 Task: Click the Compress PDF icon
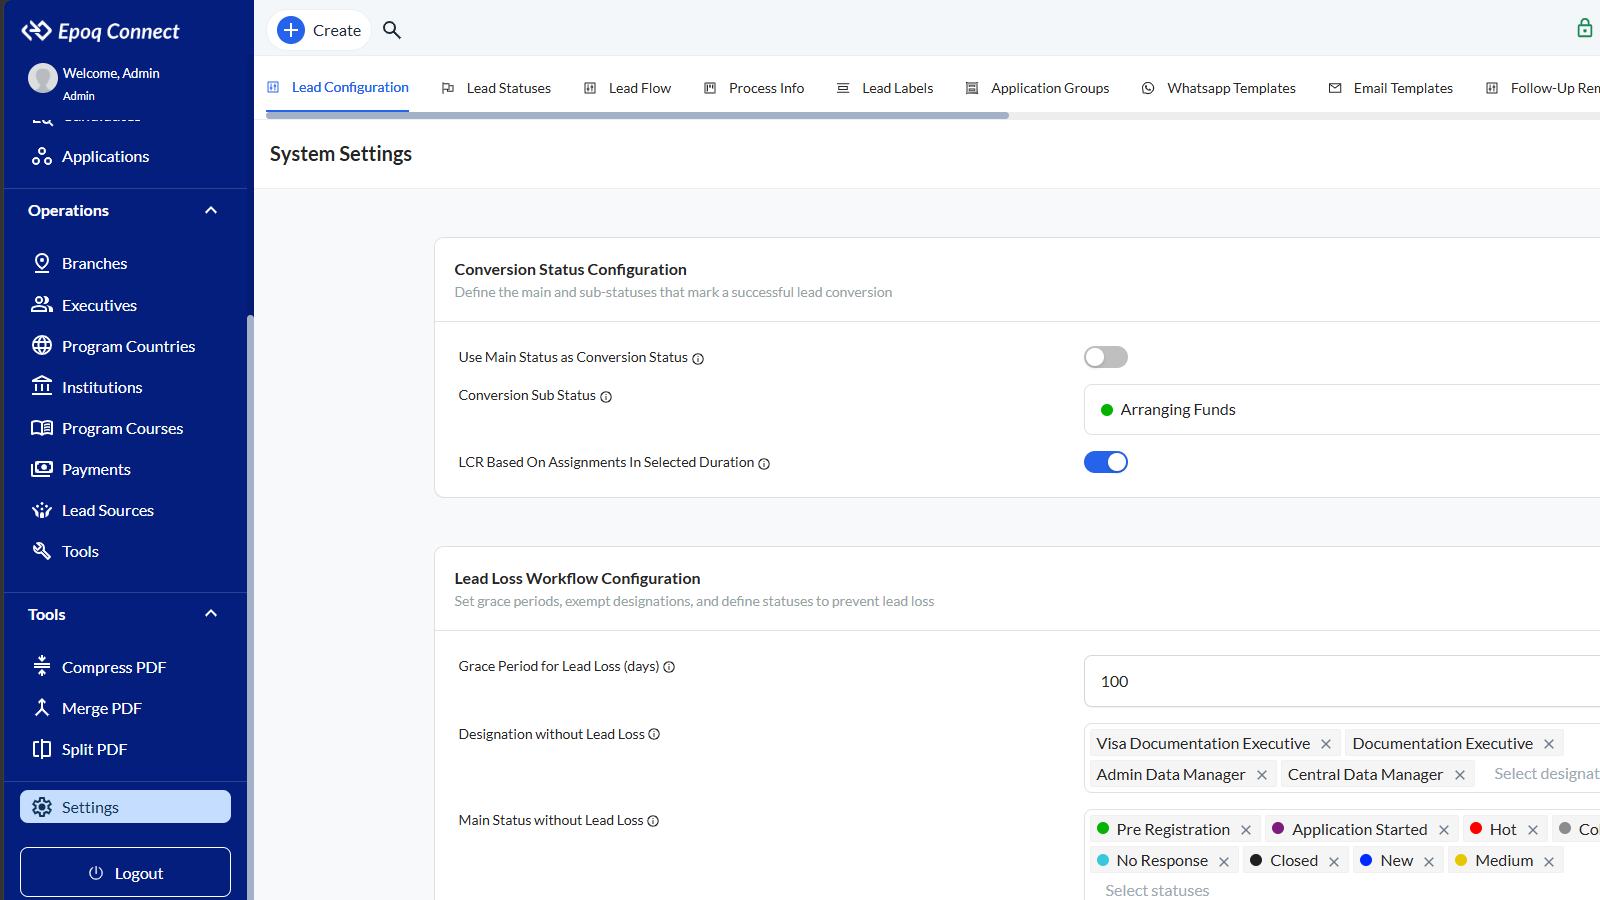[x=42, y=666]
